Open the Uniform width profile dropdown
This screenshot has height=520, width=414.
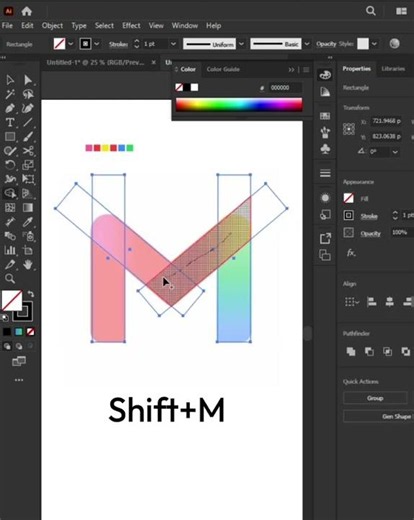pos(241,44)
